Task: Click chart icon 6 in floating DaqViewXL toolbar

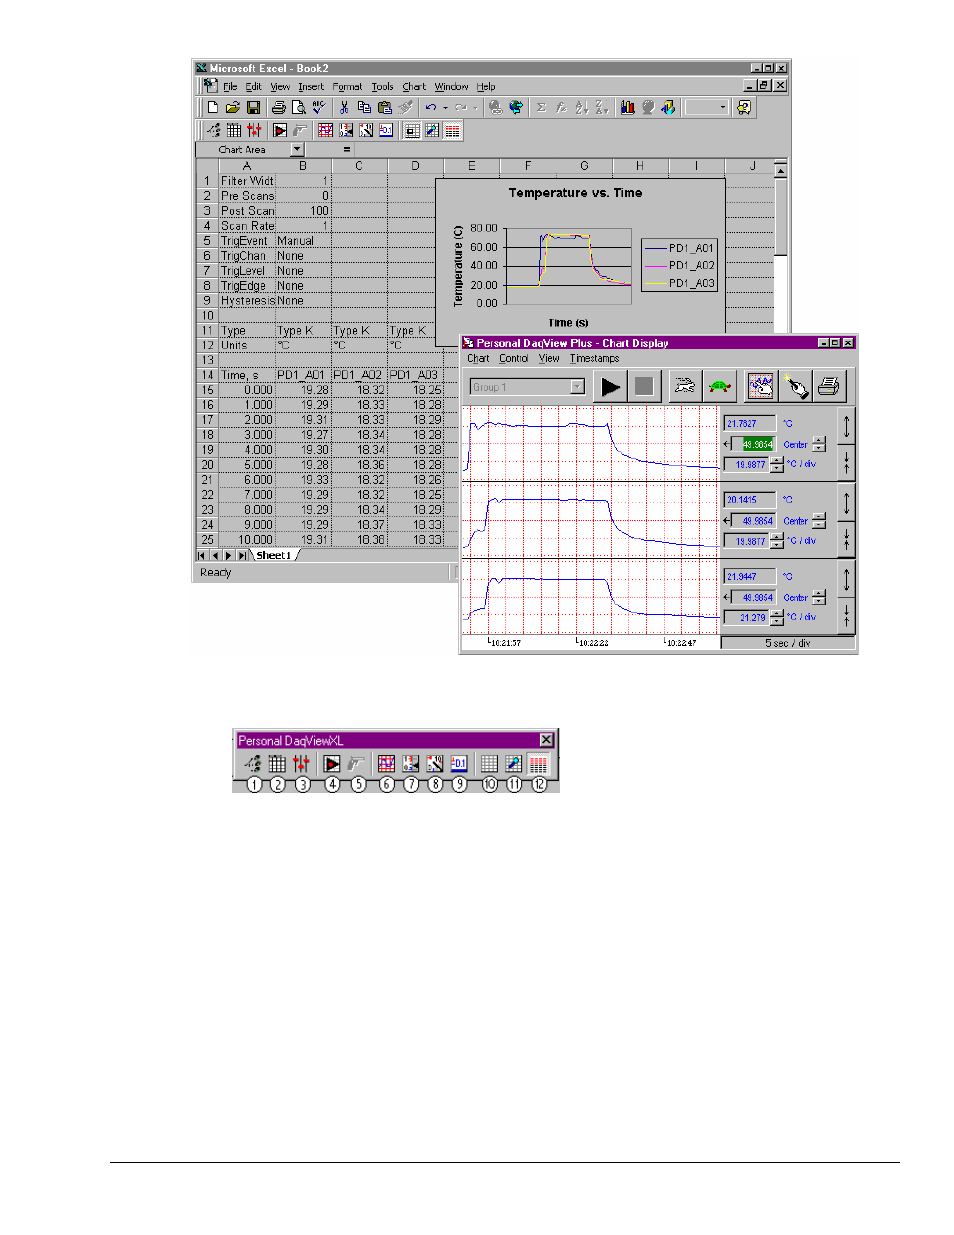Action: click(386, 764)
